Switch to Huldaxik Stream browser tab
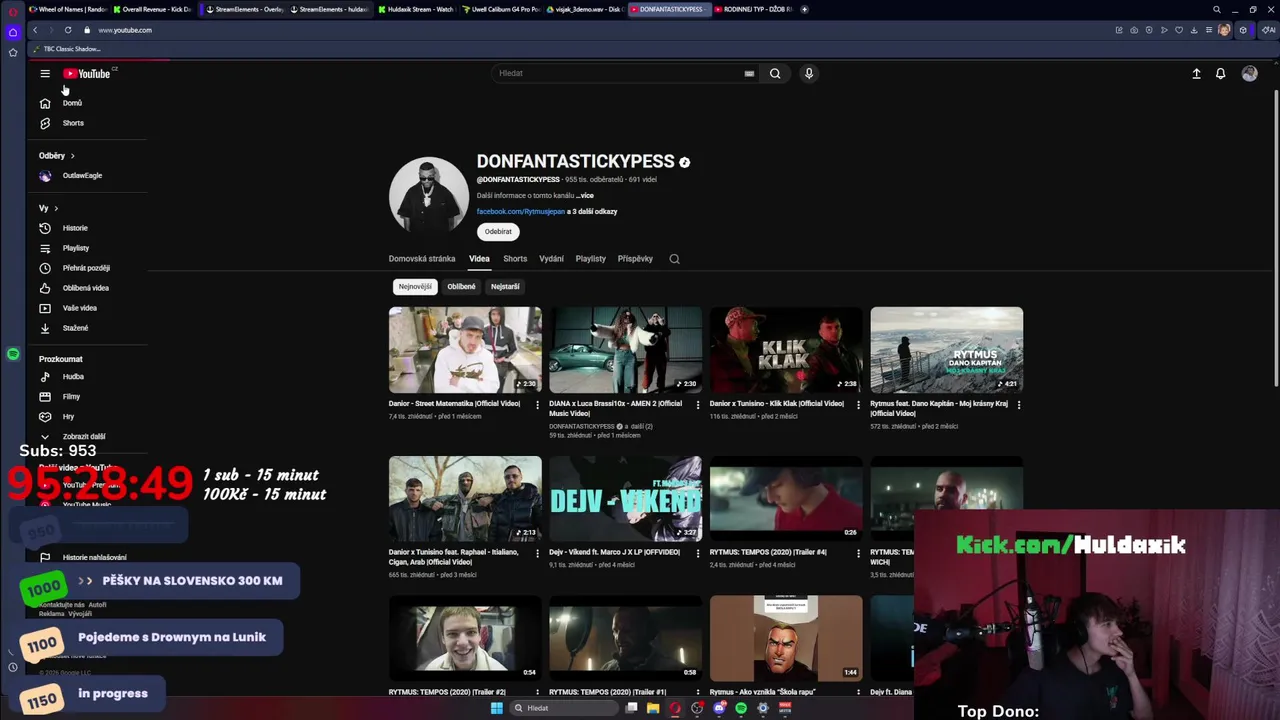 tap(415, 9)
